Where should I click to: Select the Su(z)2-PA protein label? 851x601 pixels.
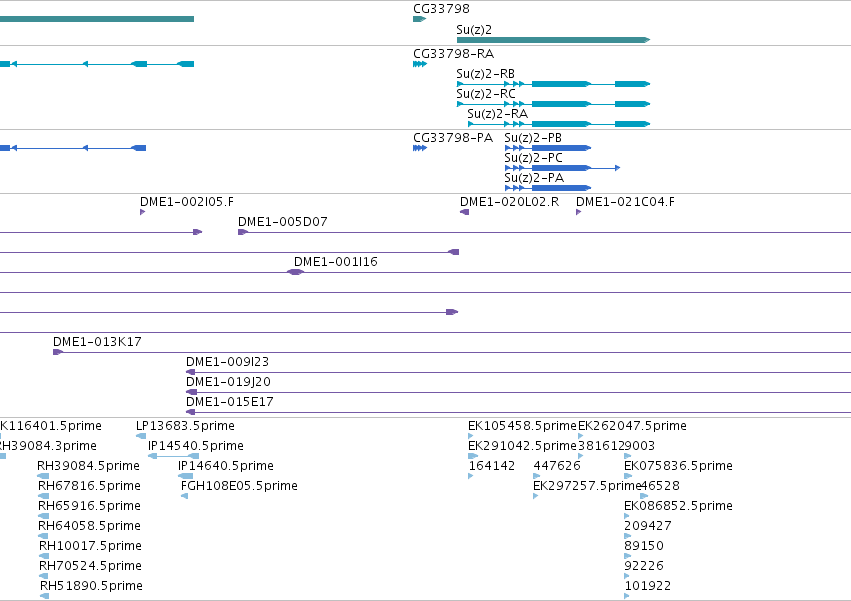pos(534,178)
